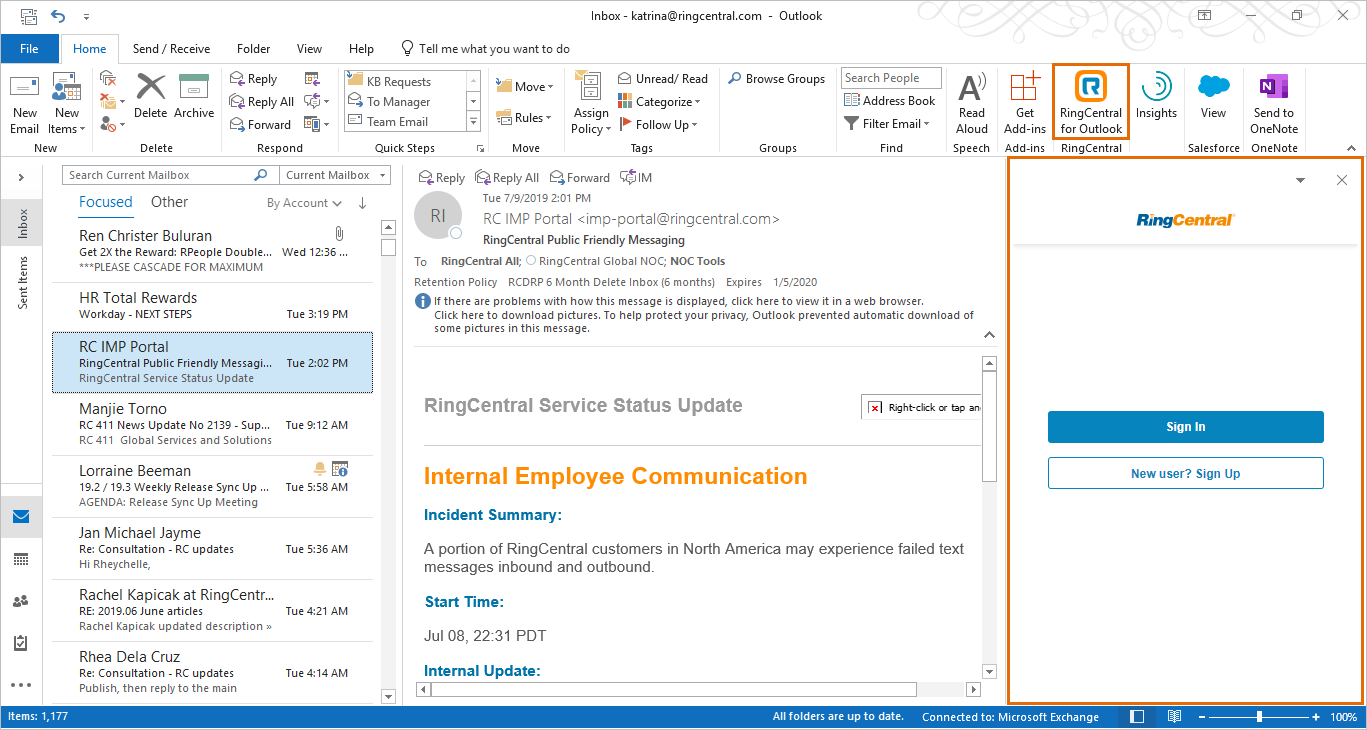Archive the selected email
The width and height of the screenshot is (1367, 730).
coord(194,98)
